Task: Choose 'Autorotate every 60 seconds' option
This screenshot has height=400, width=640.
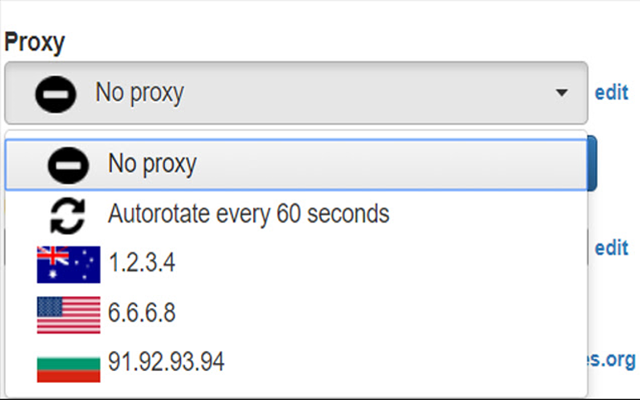Action: [x=296, y=215]
